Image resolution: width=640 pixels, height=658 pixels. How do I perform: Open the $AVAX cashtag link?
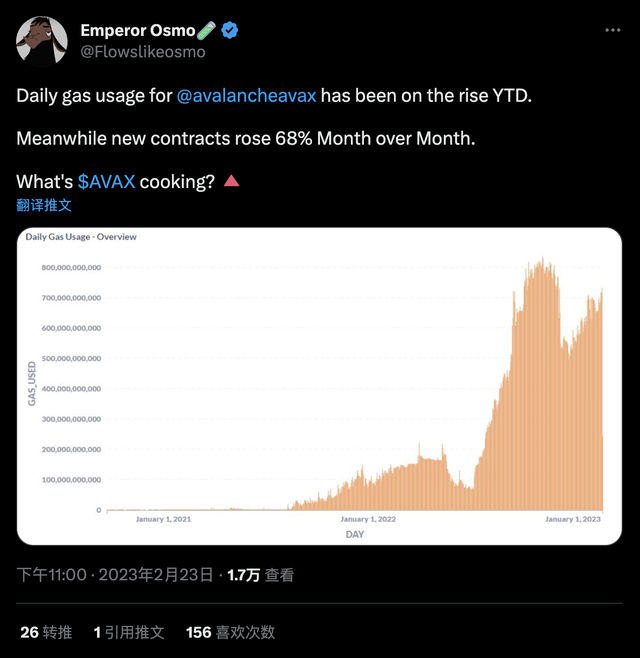tap(106, 182)
